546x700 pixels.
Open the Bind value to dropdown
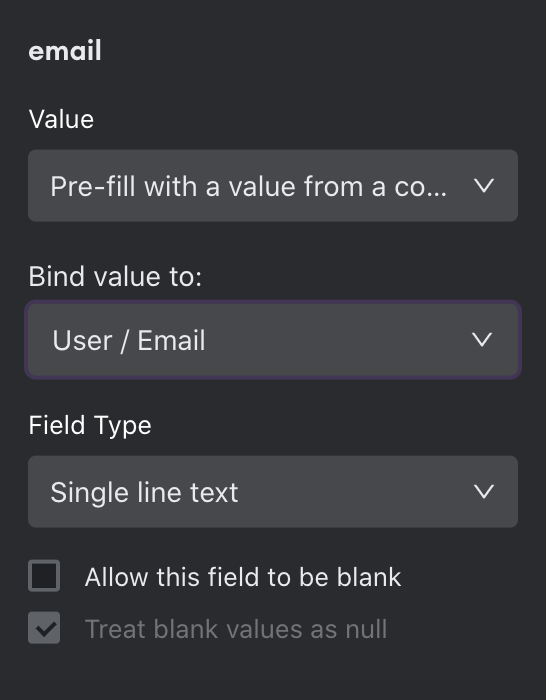[273, 340]
